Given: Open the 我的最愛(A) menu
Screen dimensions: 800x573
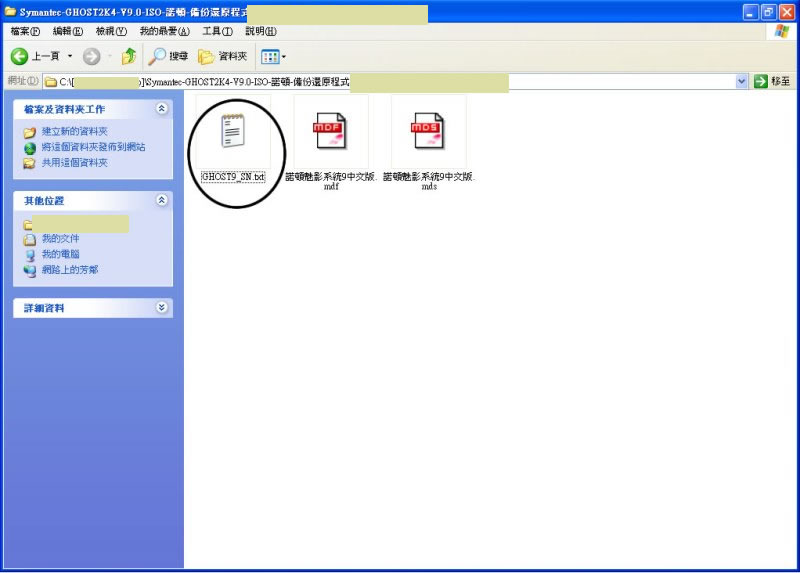Looking at the screenshot, I should tap(164, 31).
